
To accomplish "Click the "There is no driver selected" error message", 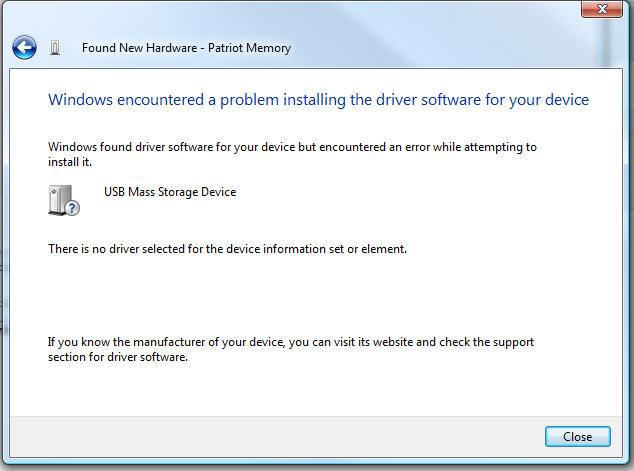I will pyautogui.click(x=227, y=249).
